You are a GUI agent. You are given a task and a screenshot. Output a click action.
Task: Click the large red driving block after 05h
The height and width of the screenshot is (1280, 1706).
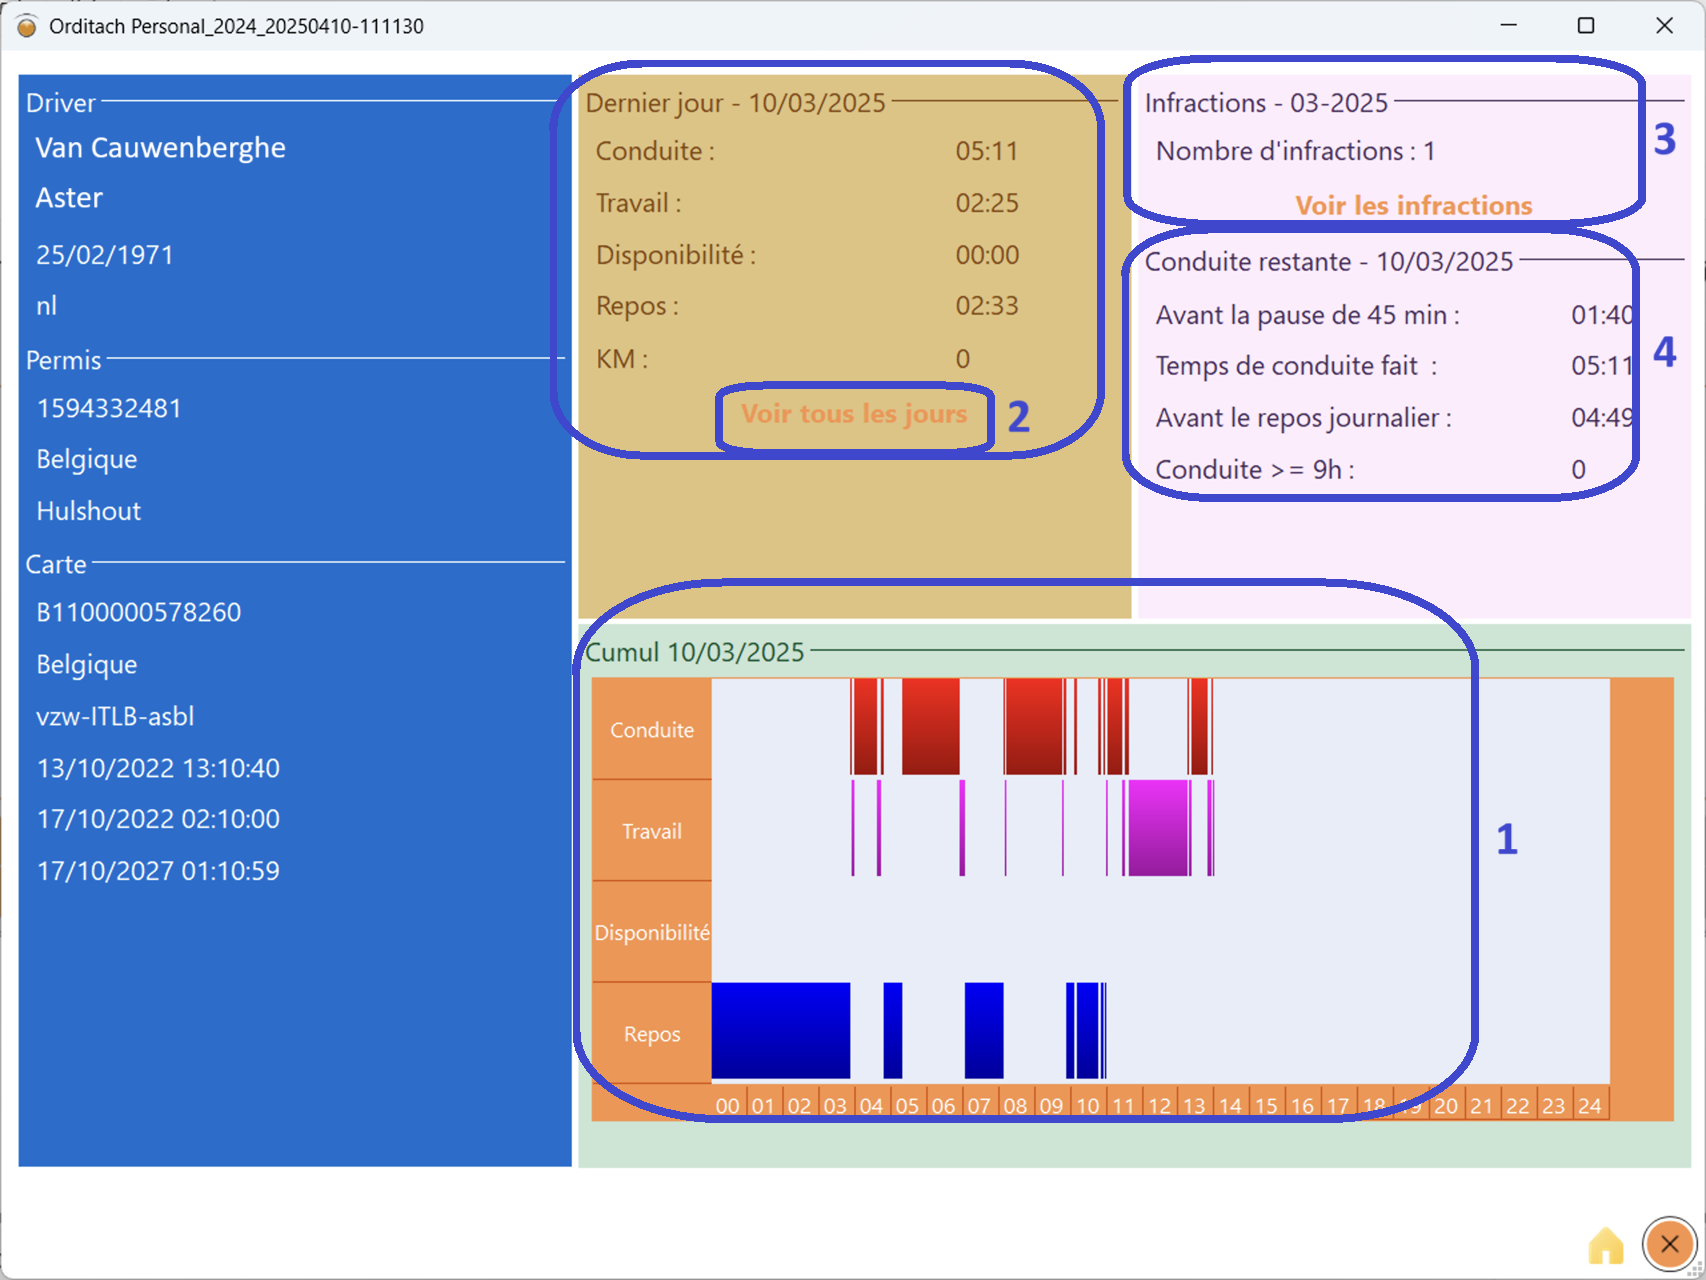click(930, 727)
